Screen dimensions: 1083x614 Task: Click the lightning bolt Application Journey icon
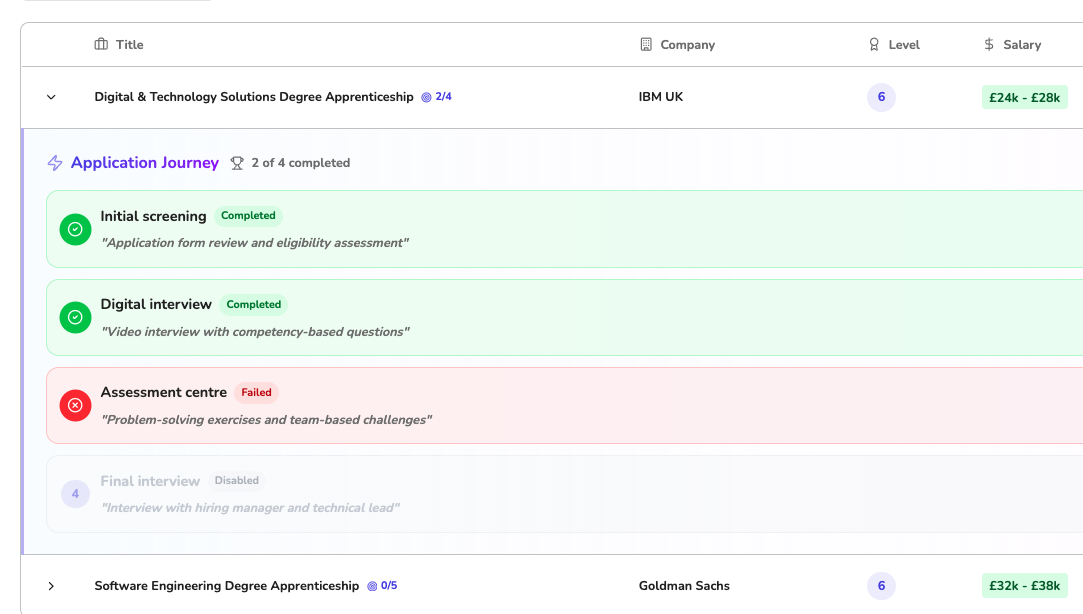coord(55,163)
